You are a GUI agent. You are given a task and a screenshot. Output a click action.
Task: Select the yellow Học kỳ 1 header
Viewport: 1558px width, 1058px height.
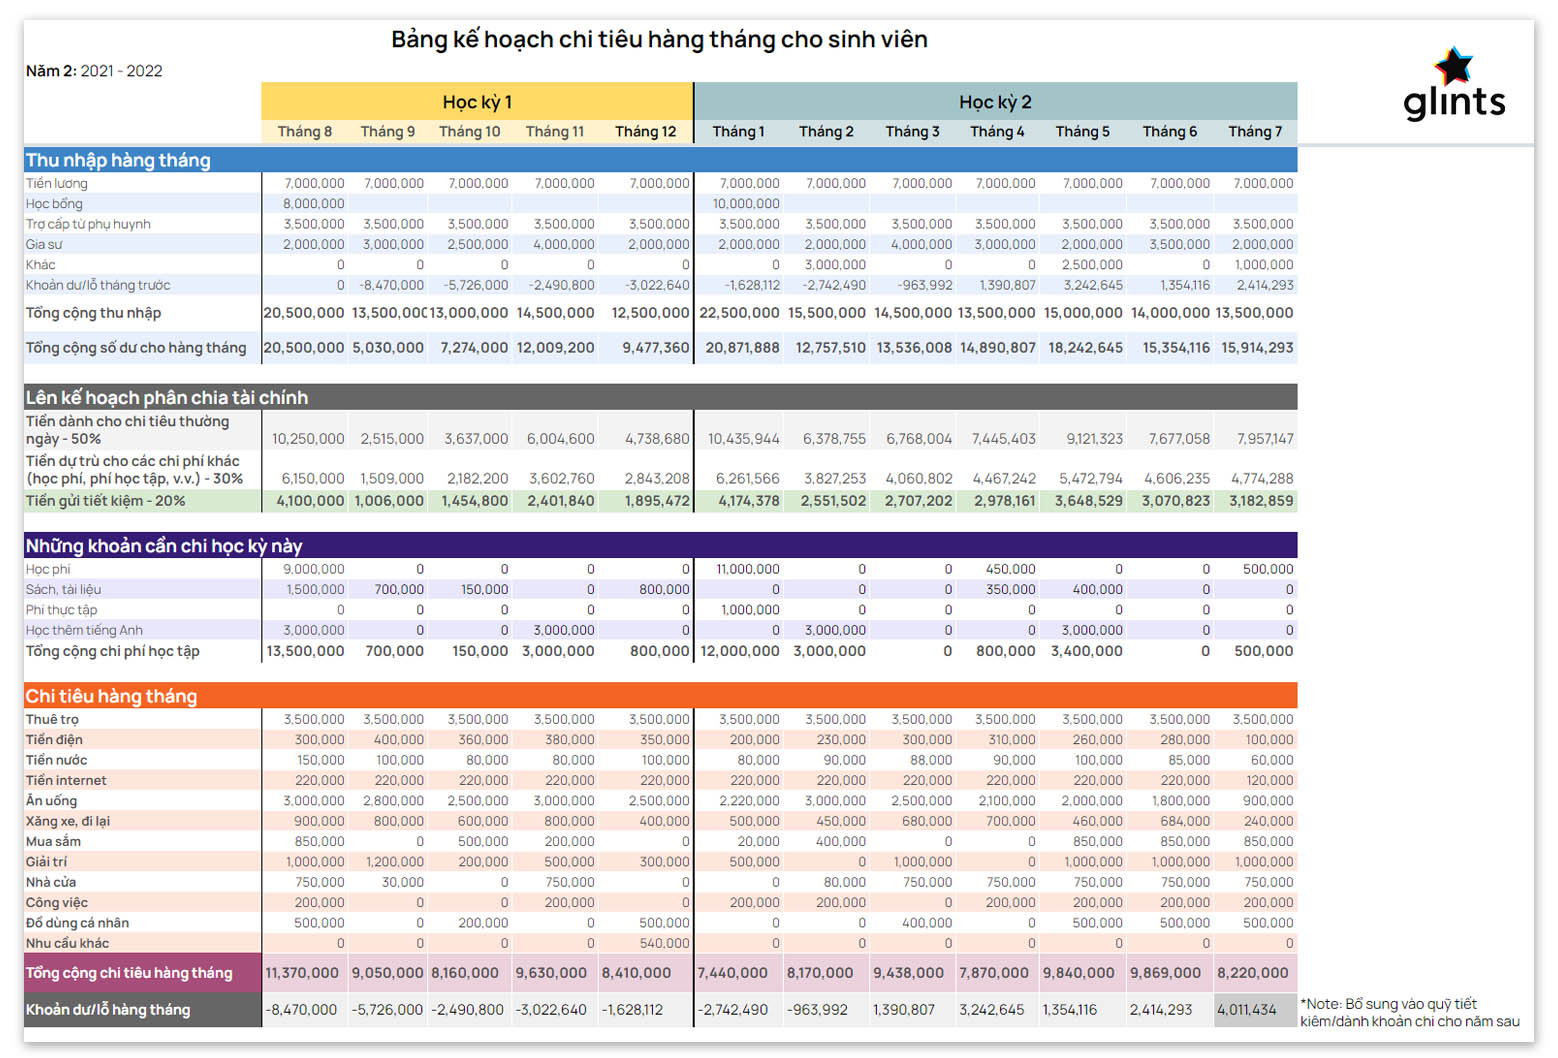477,102
